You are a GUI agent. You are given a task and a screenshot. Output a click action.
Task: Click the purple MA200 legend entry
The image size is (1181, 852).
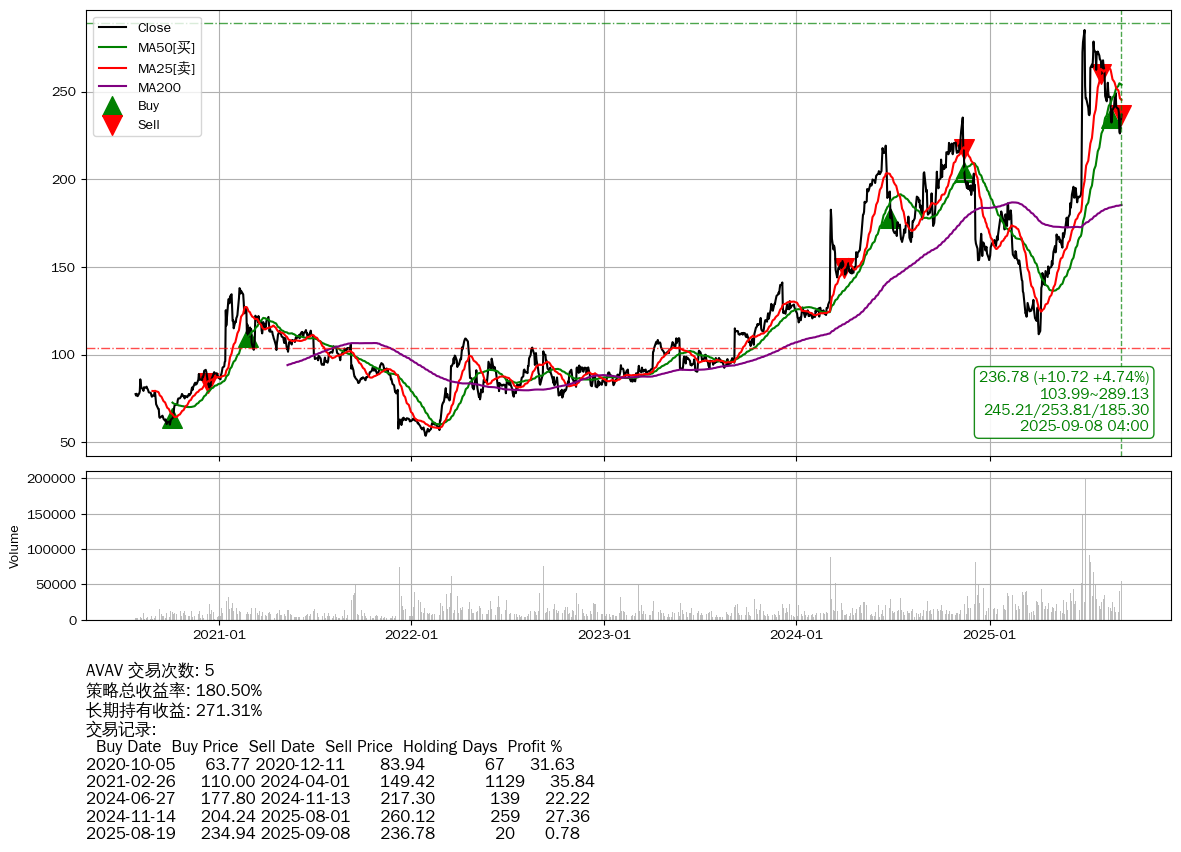[159, 87]
